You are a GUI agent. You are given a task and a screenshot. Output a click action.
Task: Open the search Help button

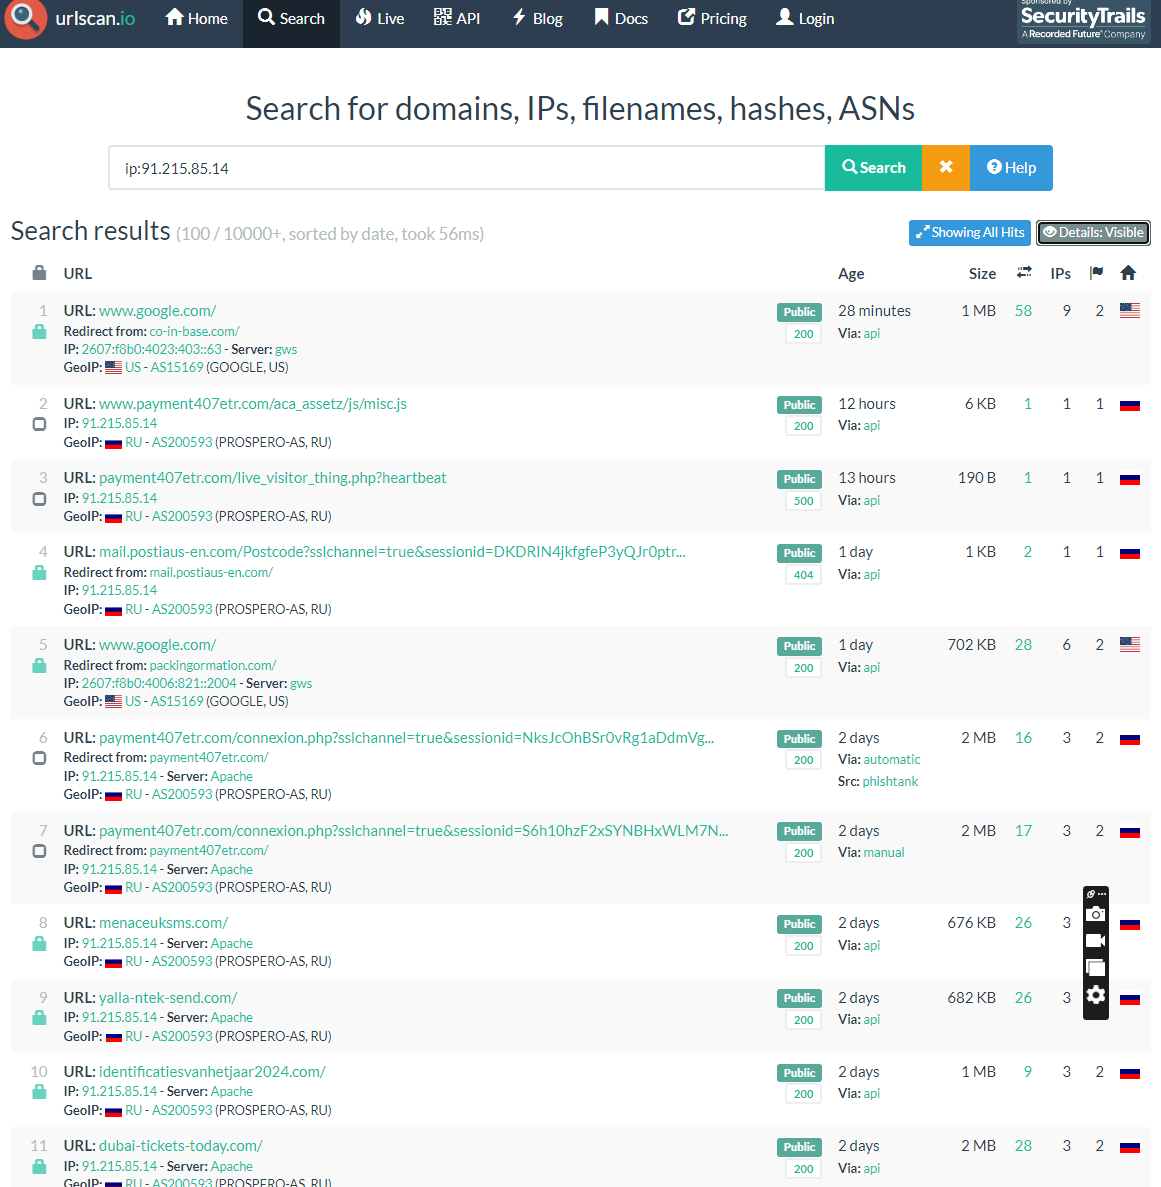pos(1011,168)
